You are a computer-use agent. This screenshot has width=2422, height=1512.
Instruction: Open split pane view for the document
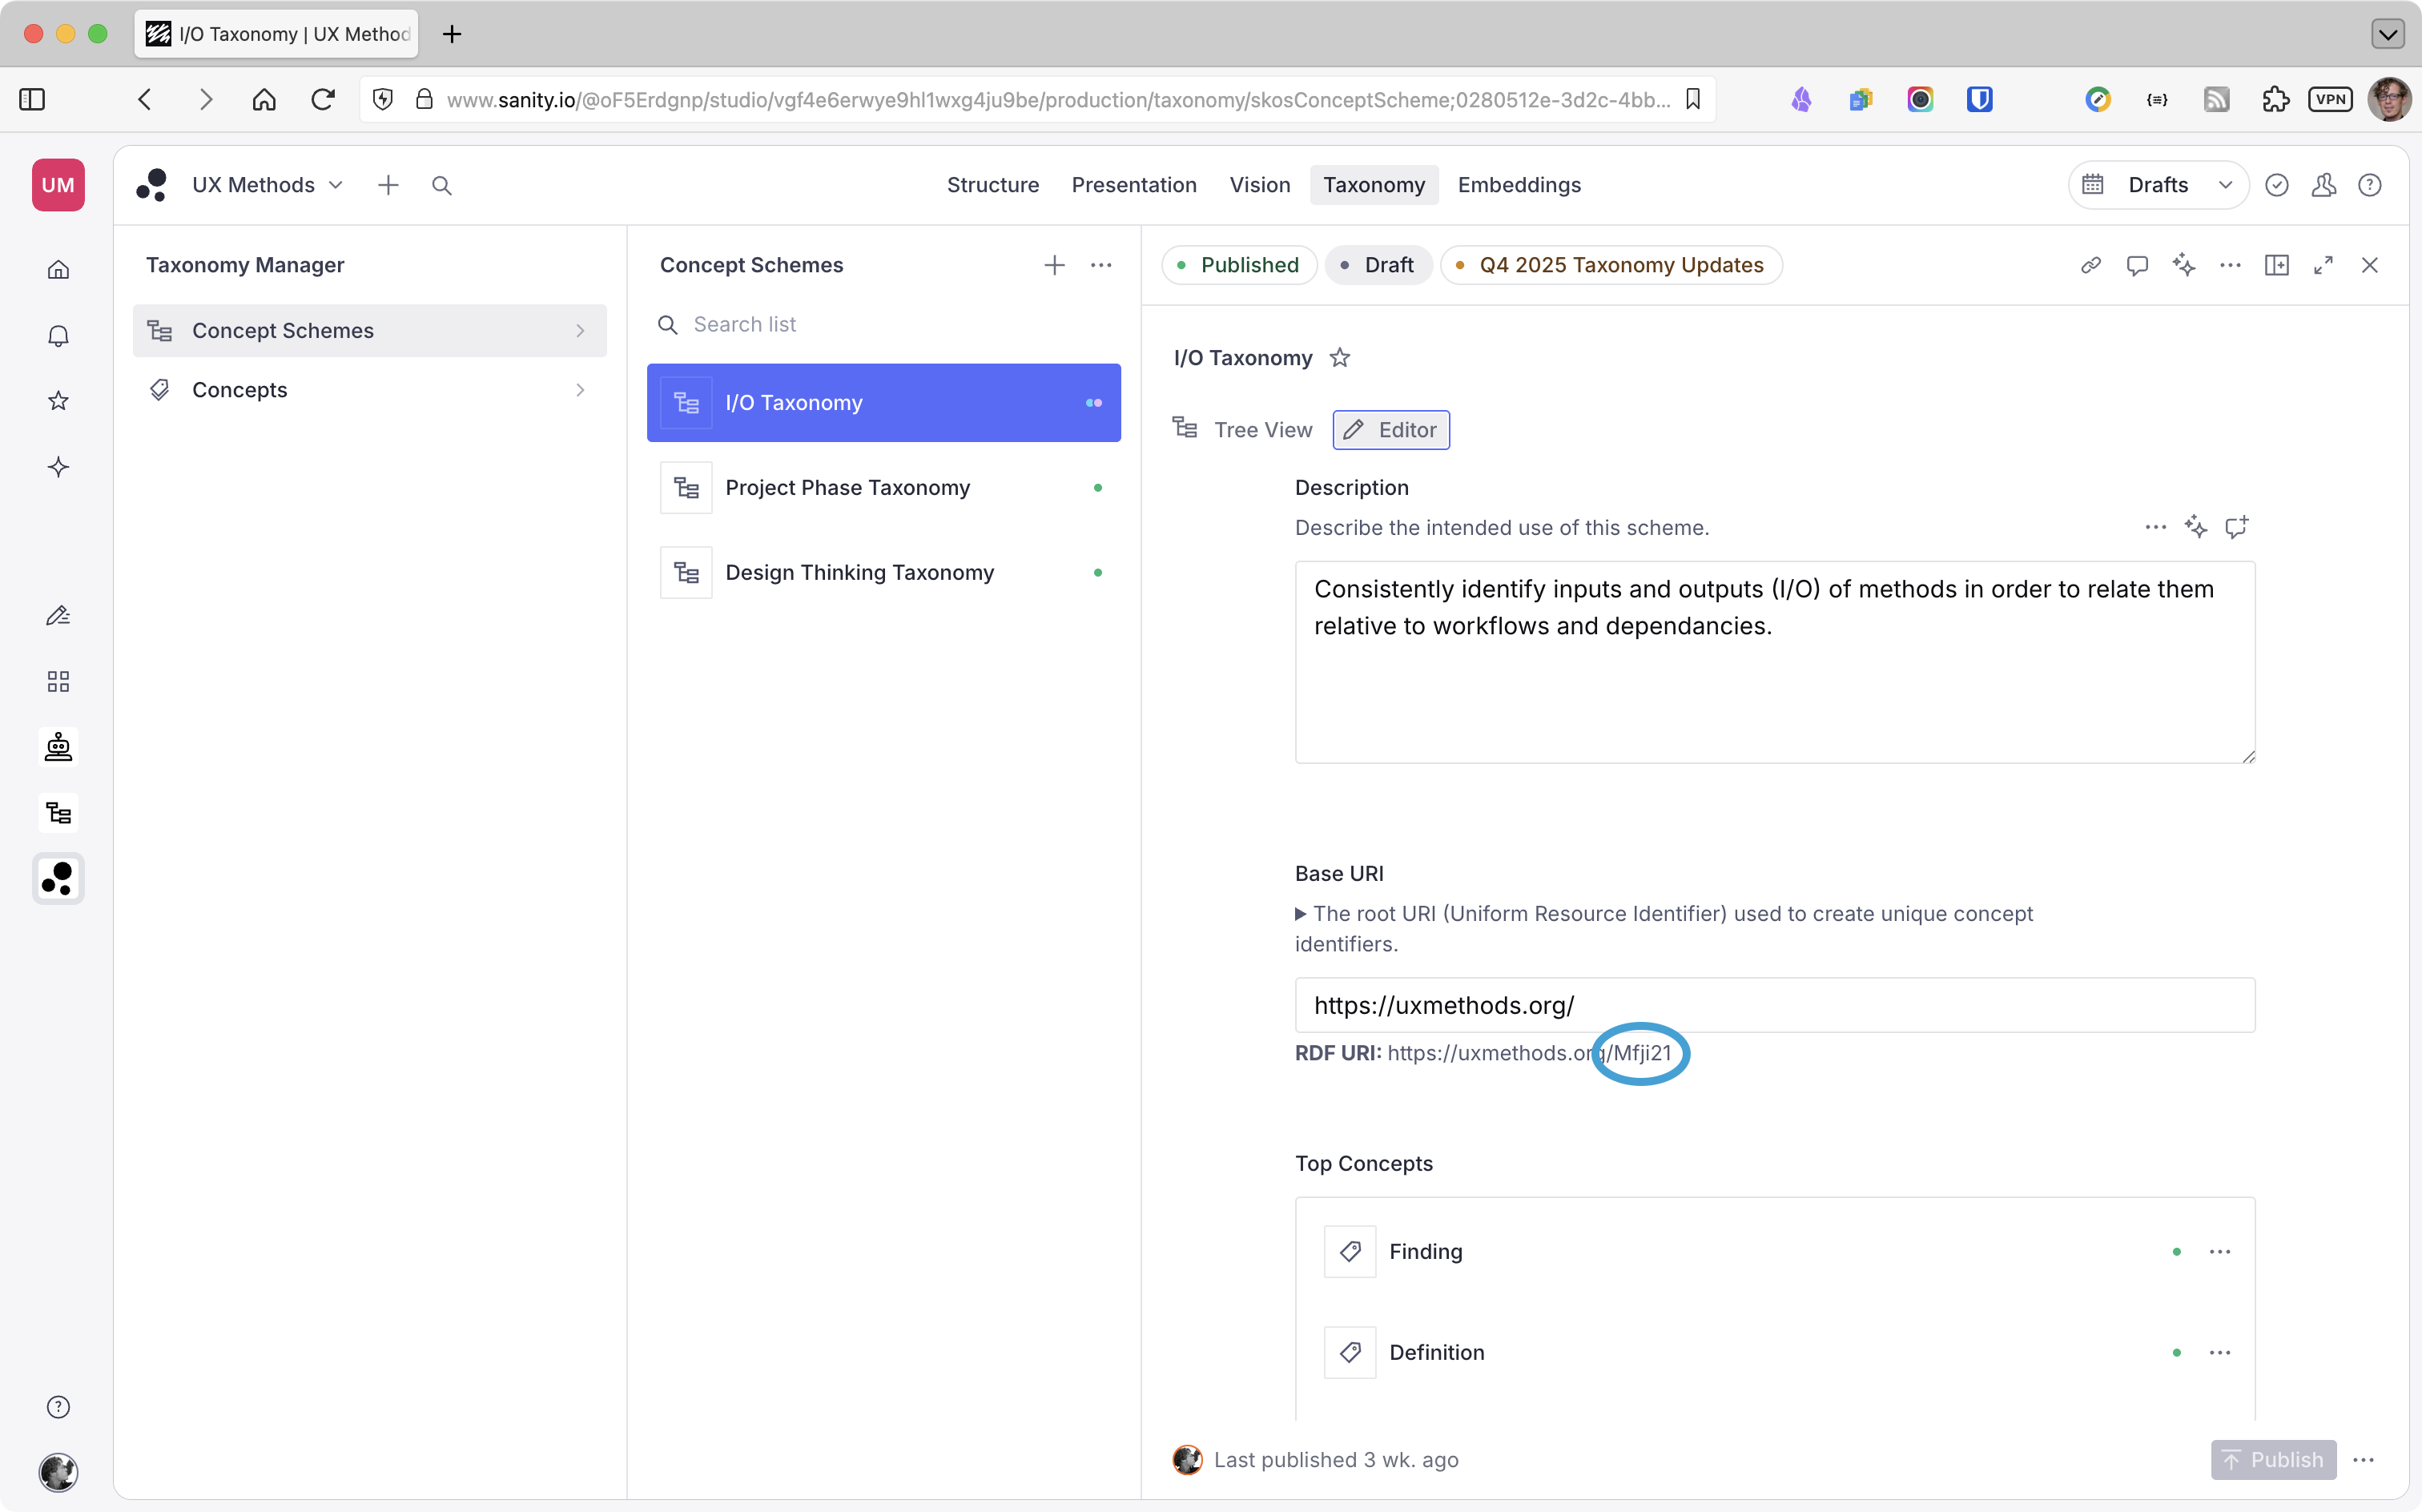[2277, 265]
